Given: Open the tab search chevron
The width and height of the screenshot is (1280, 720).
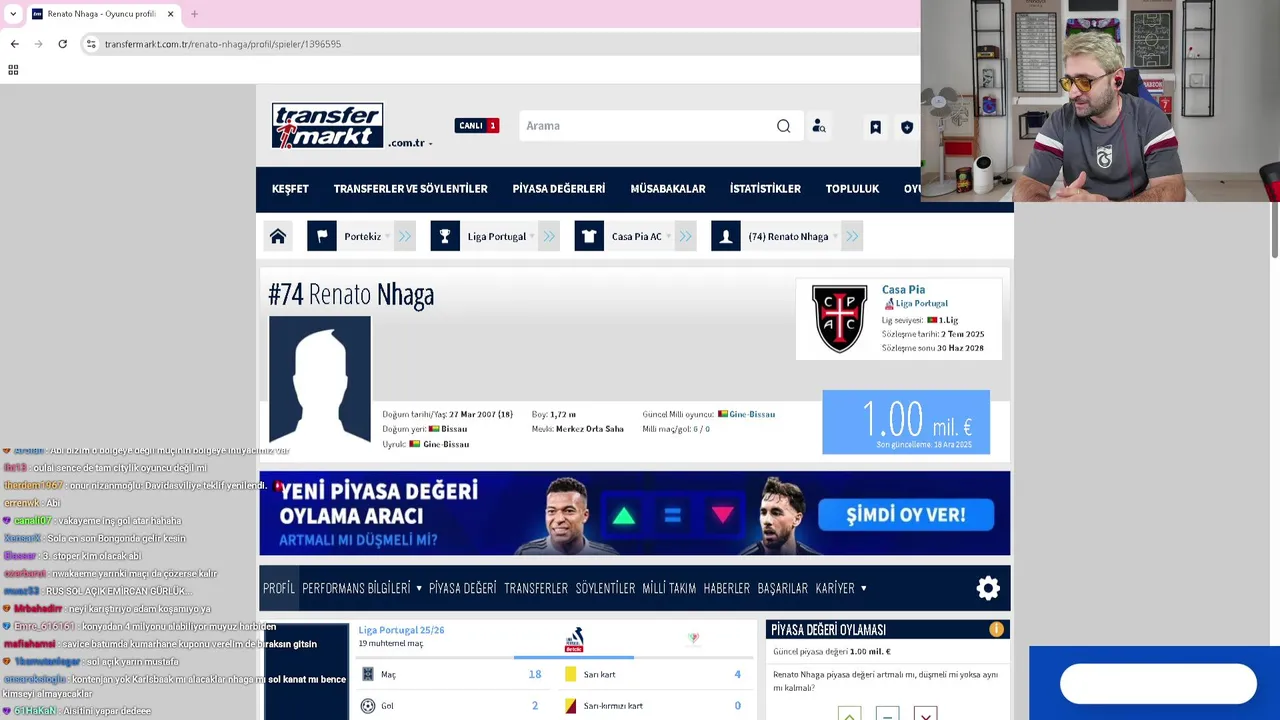Looking at the screenshot, I should click(13, 14).
